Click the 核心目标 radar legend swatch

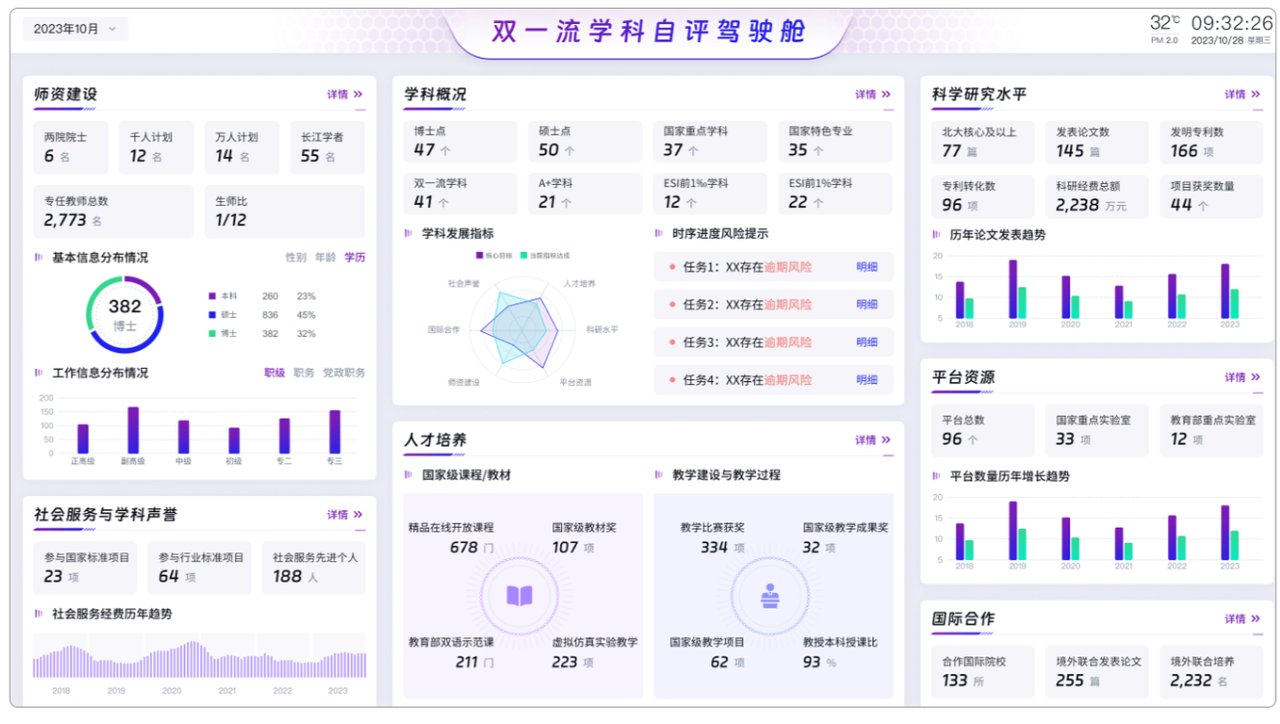[x=480, y=255]
